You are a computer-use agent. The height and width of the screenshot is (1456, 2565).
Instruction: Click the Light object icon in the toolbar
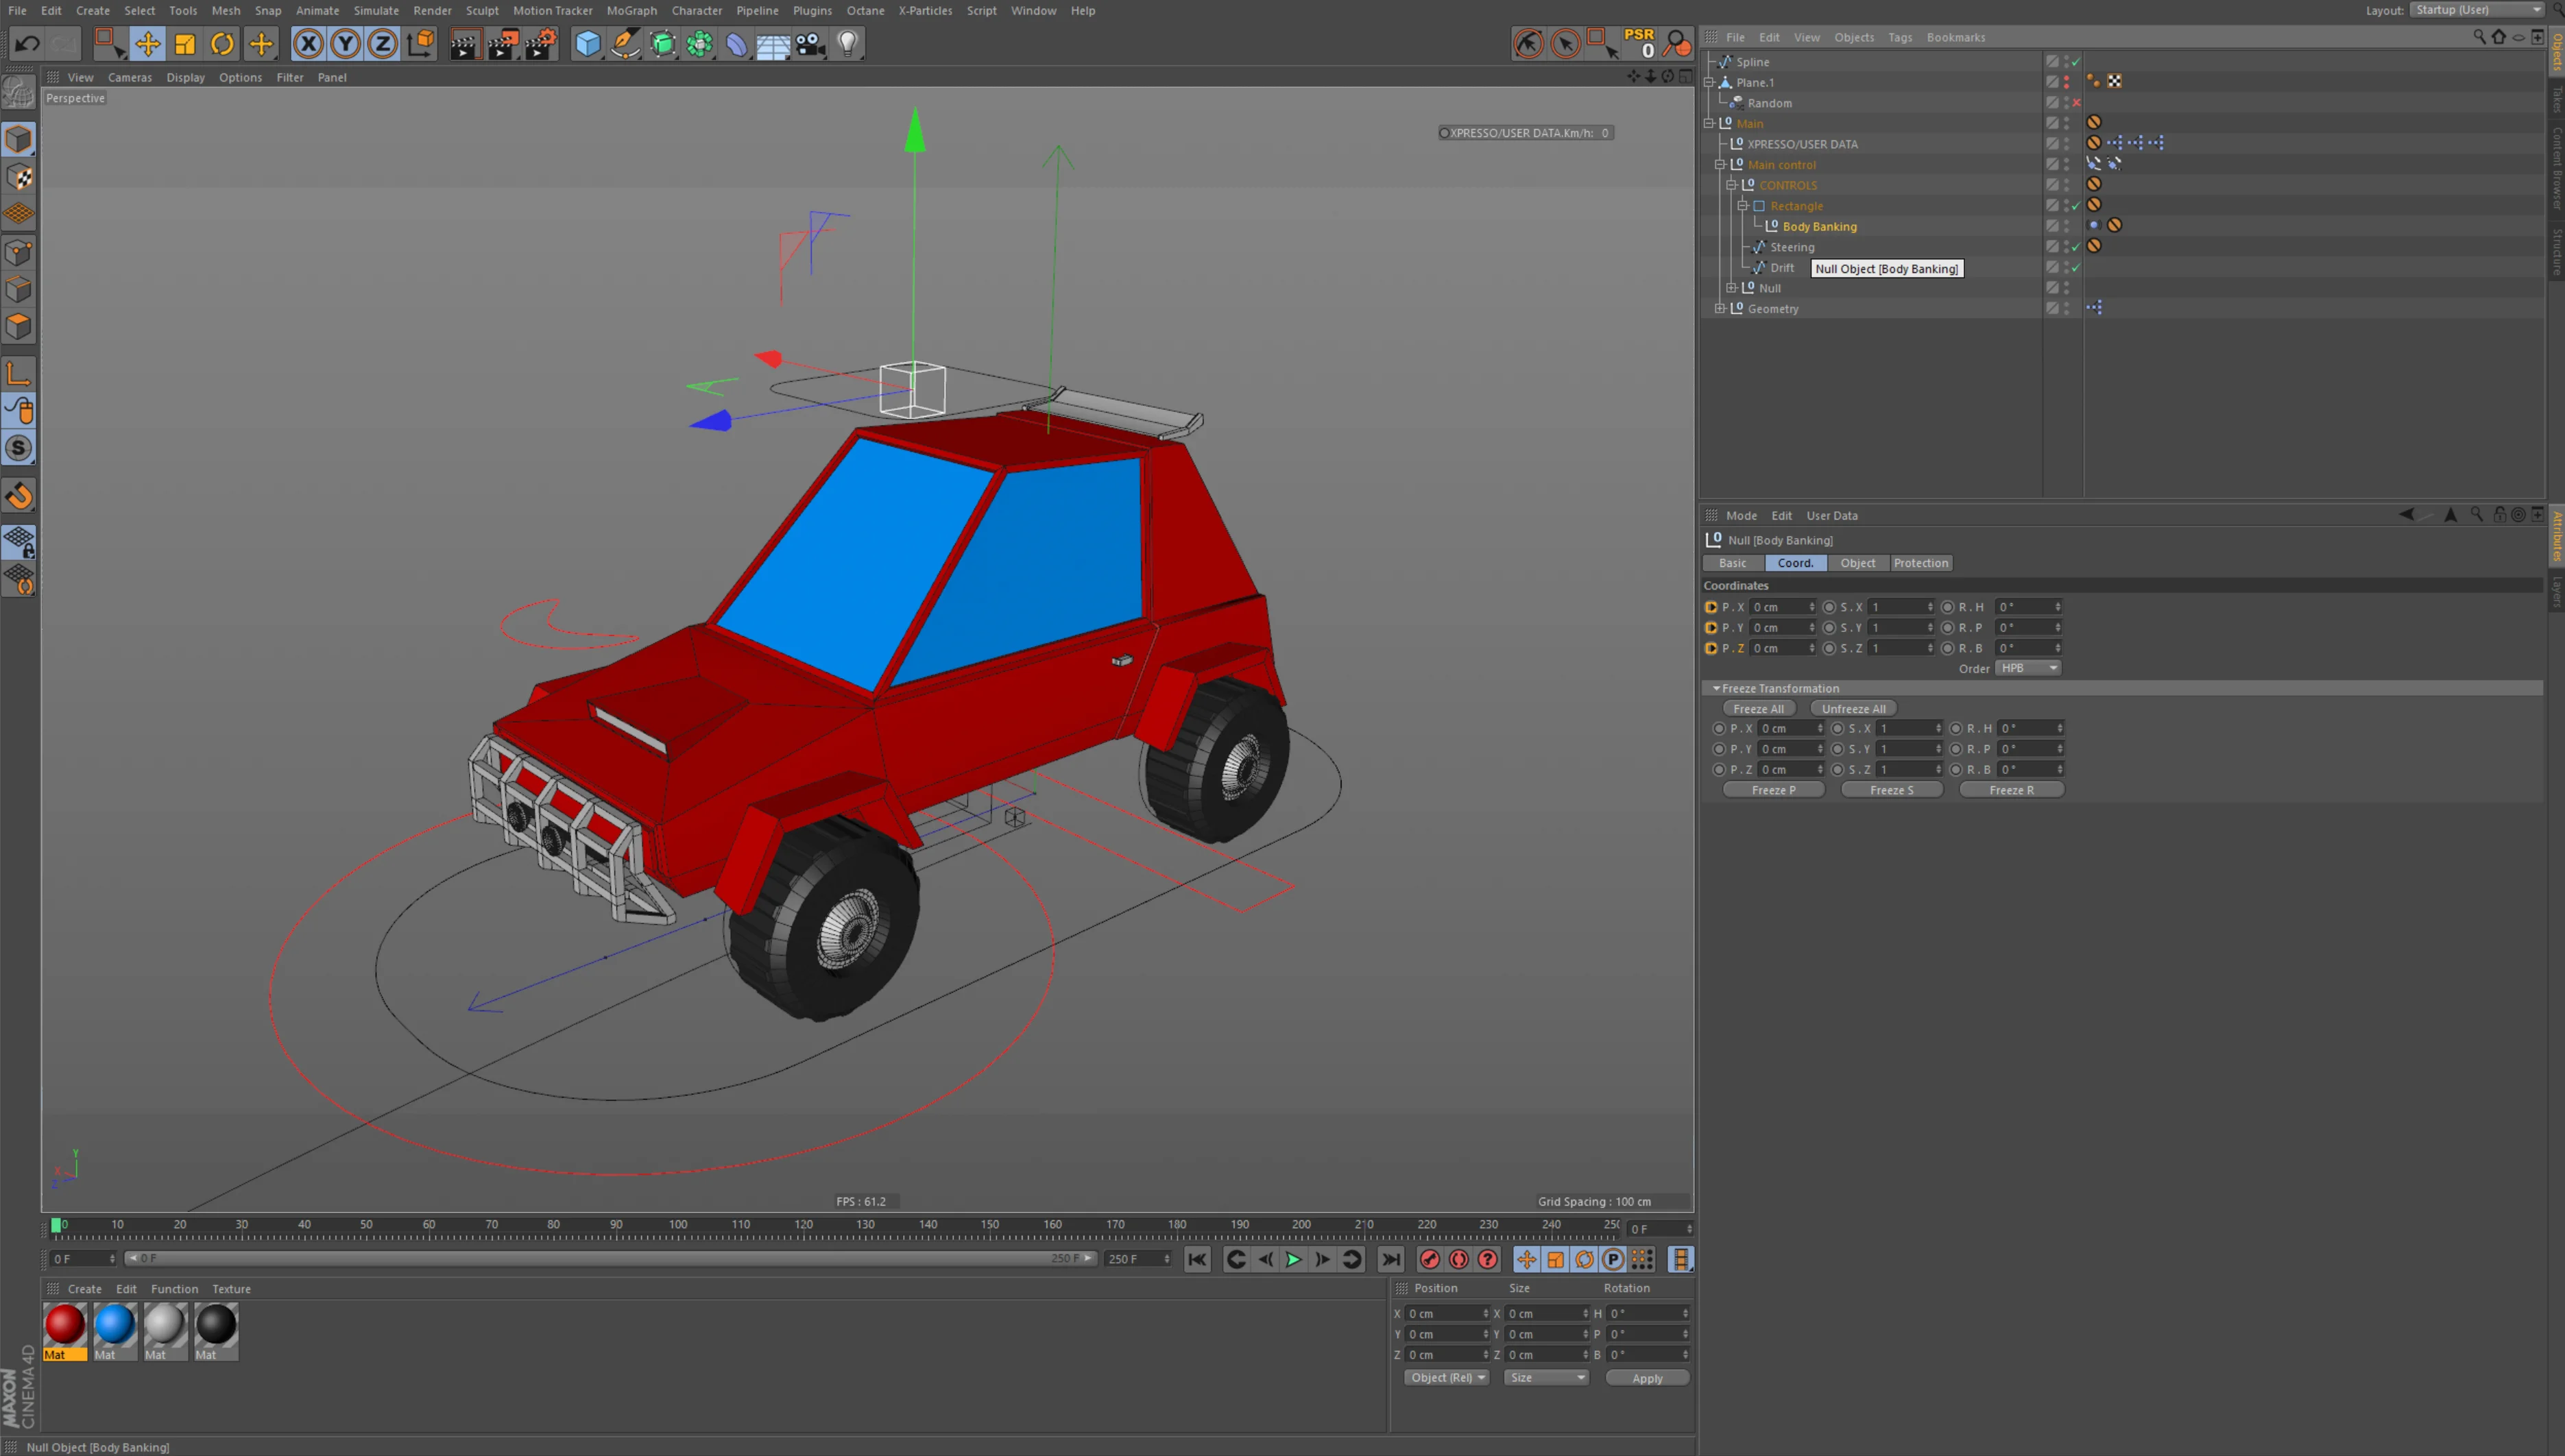846,43
